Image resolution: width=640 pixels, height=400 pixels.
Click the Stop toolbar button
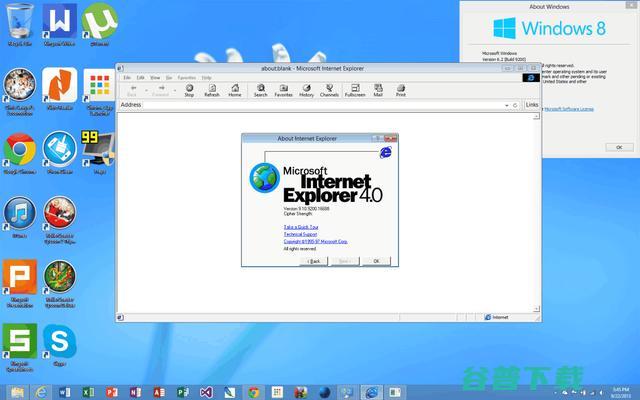(x=189, y=89)
